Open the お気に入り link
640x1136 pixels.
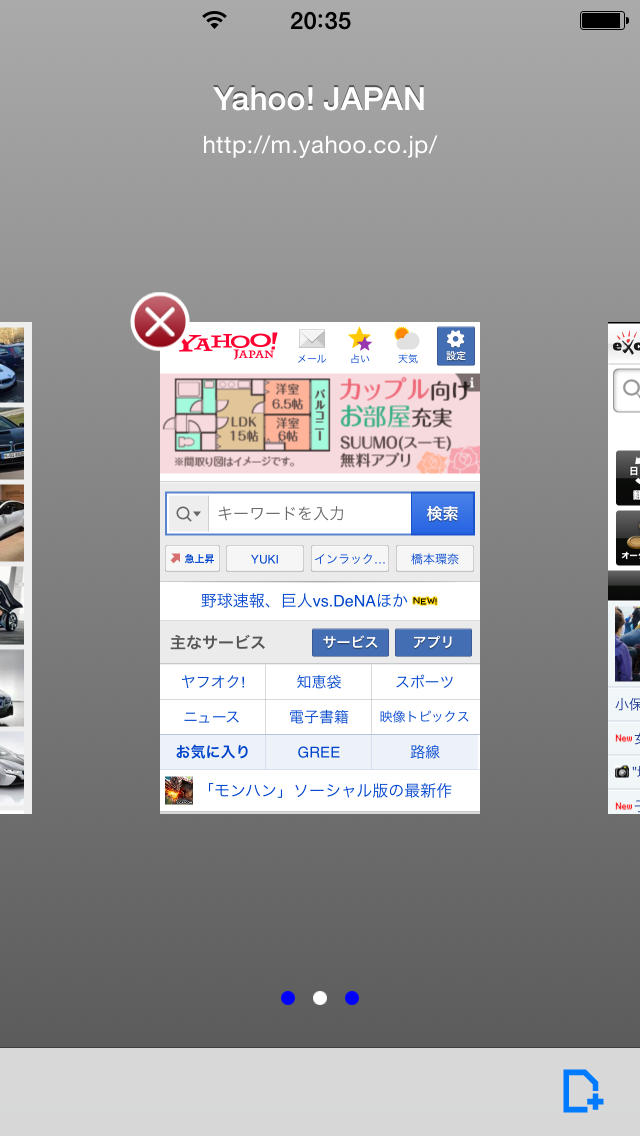pos(212,752)
